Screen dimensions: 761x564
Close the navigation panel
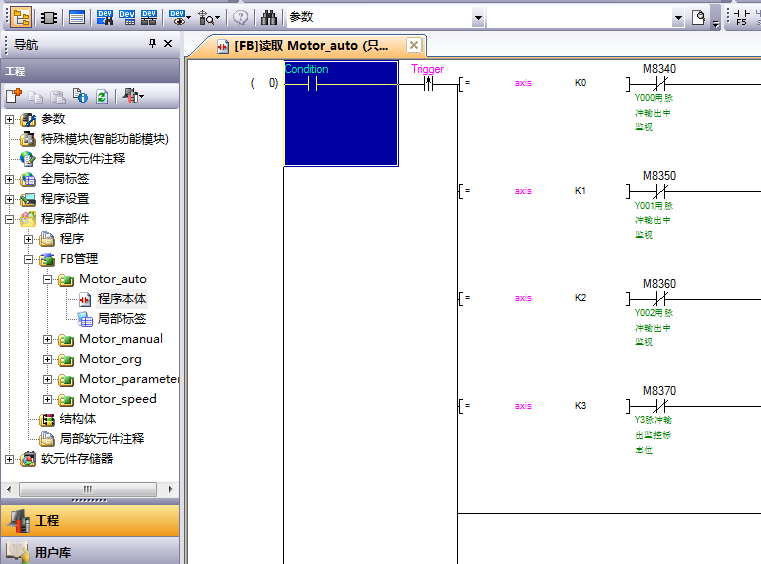[168, 43]
